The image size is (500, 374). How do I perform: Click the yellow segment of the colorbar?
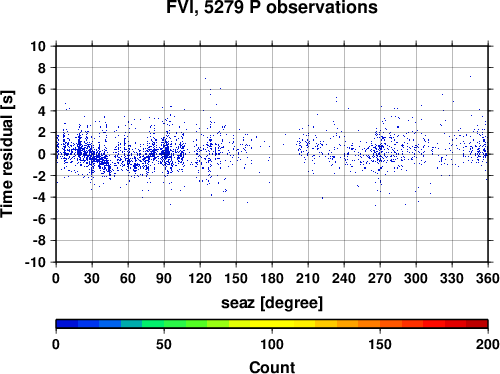tap(272, 324)
